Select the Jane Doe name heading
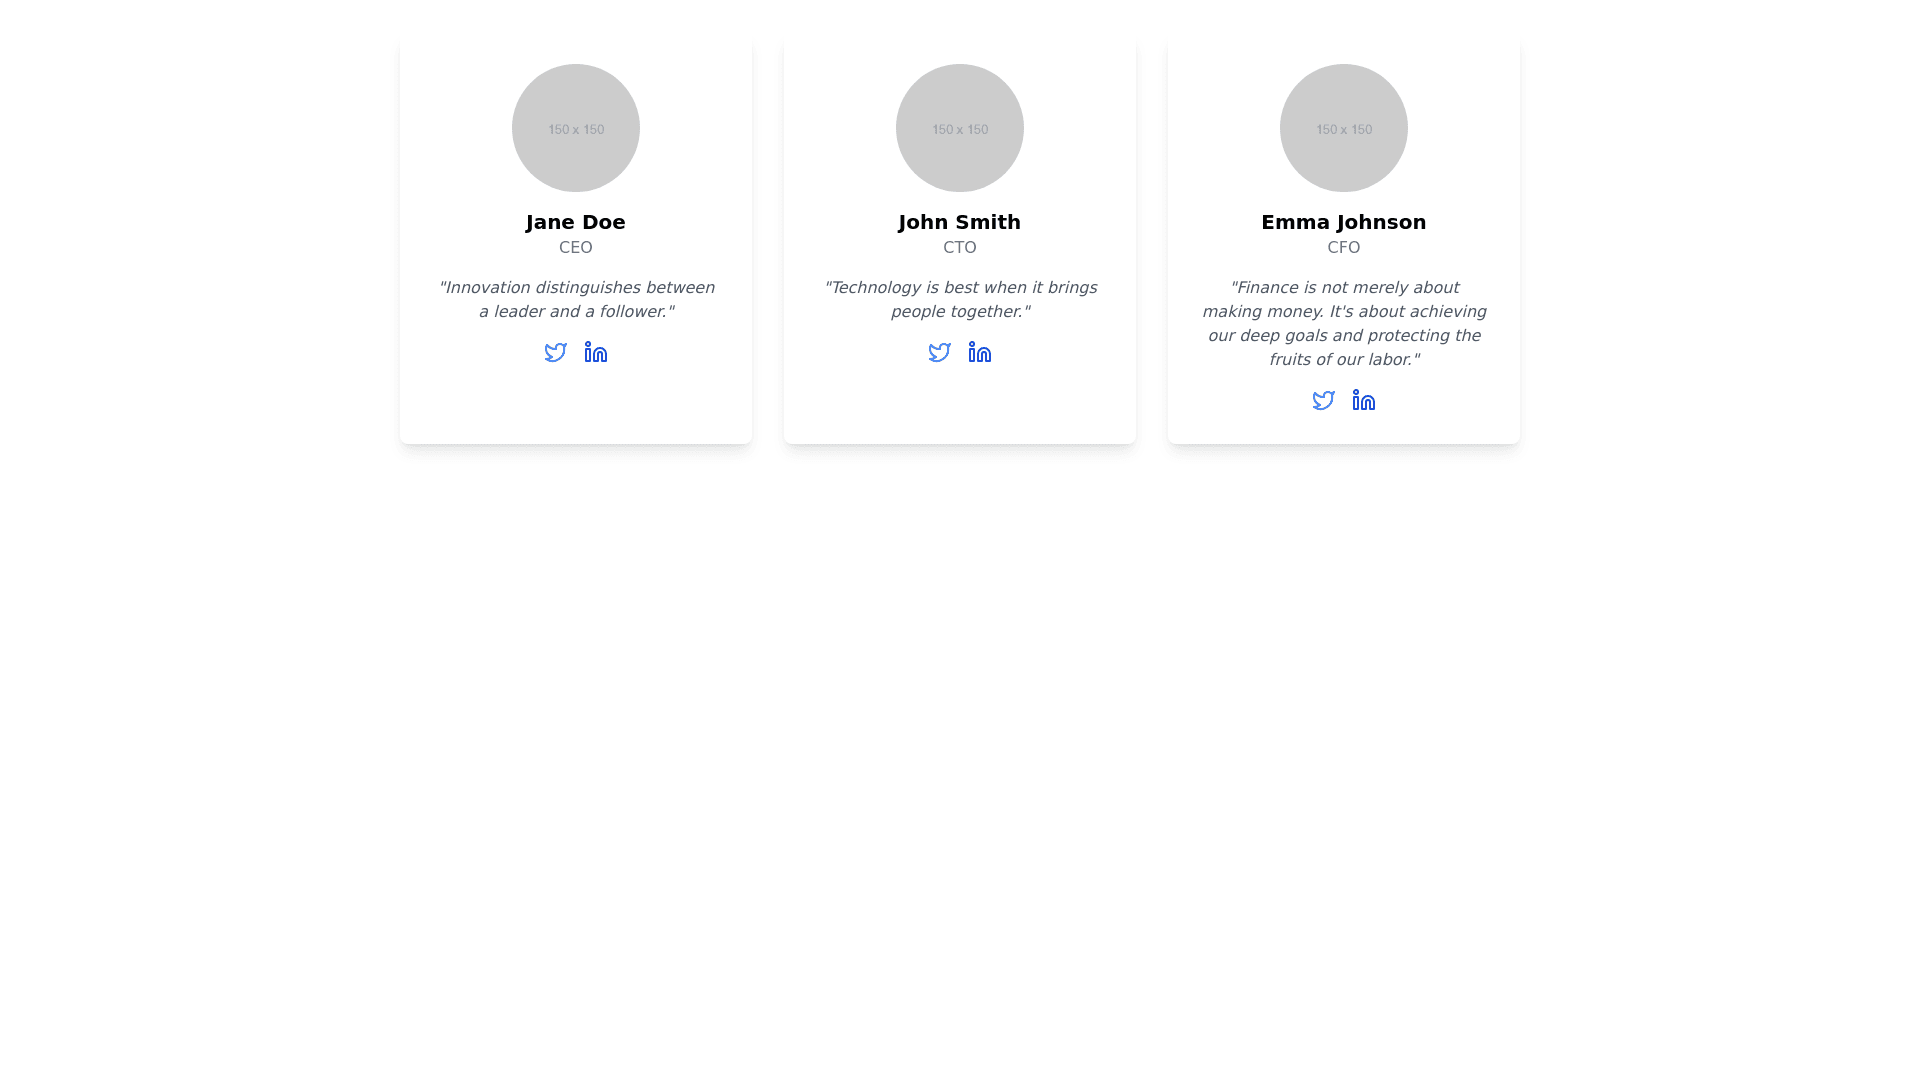The image size is (1920, 1080). (576, 222)
